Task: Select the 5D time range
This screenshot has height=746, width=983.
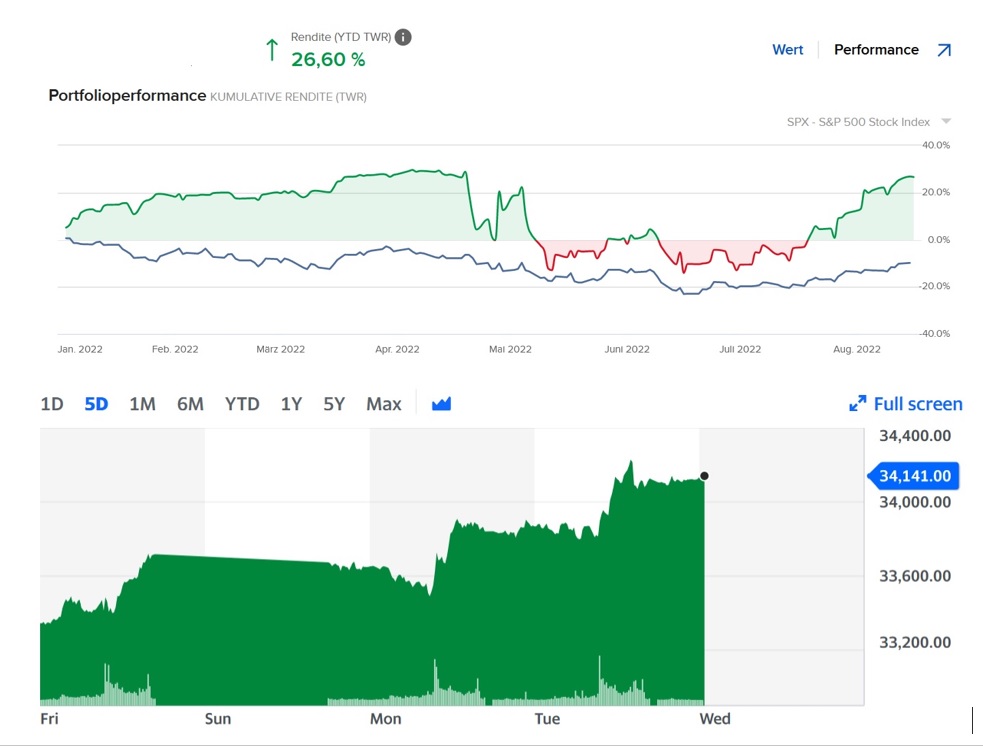Action: click(x=96, y=404)
